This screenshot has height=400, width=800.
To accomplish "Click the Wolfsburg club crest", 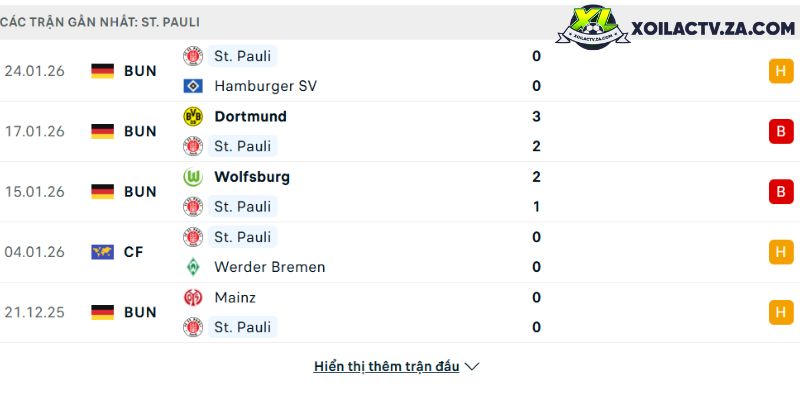I will click(x=193, y=177).
